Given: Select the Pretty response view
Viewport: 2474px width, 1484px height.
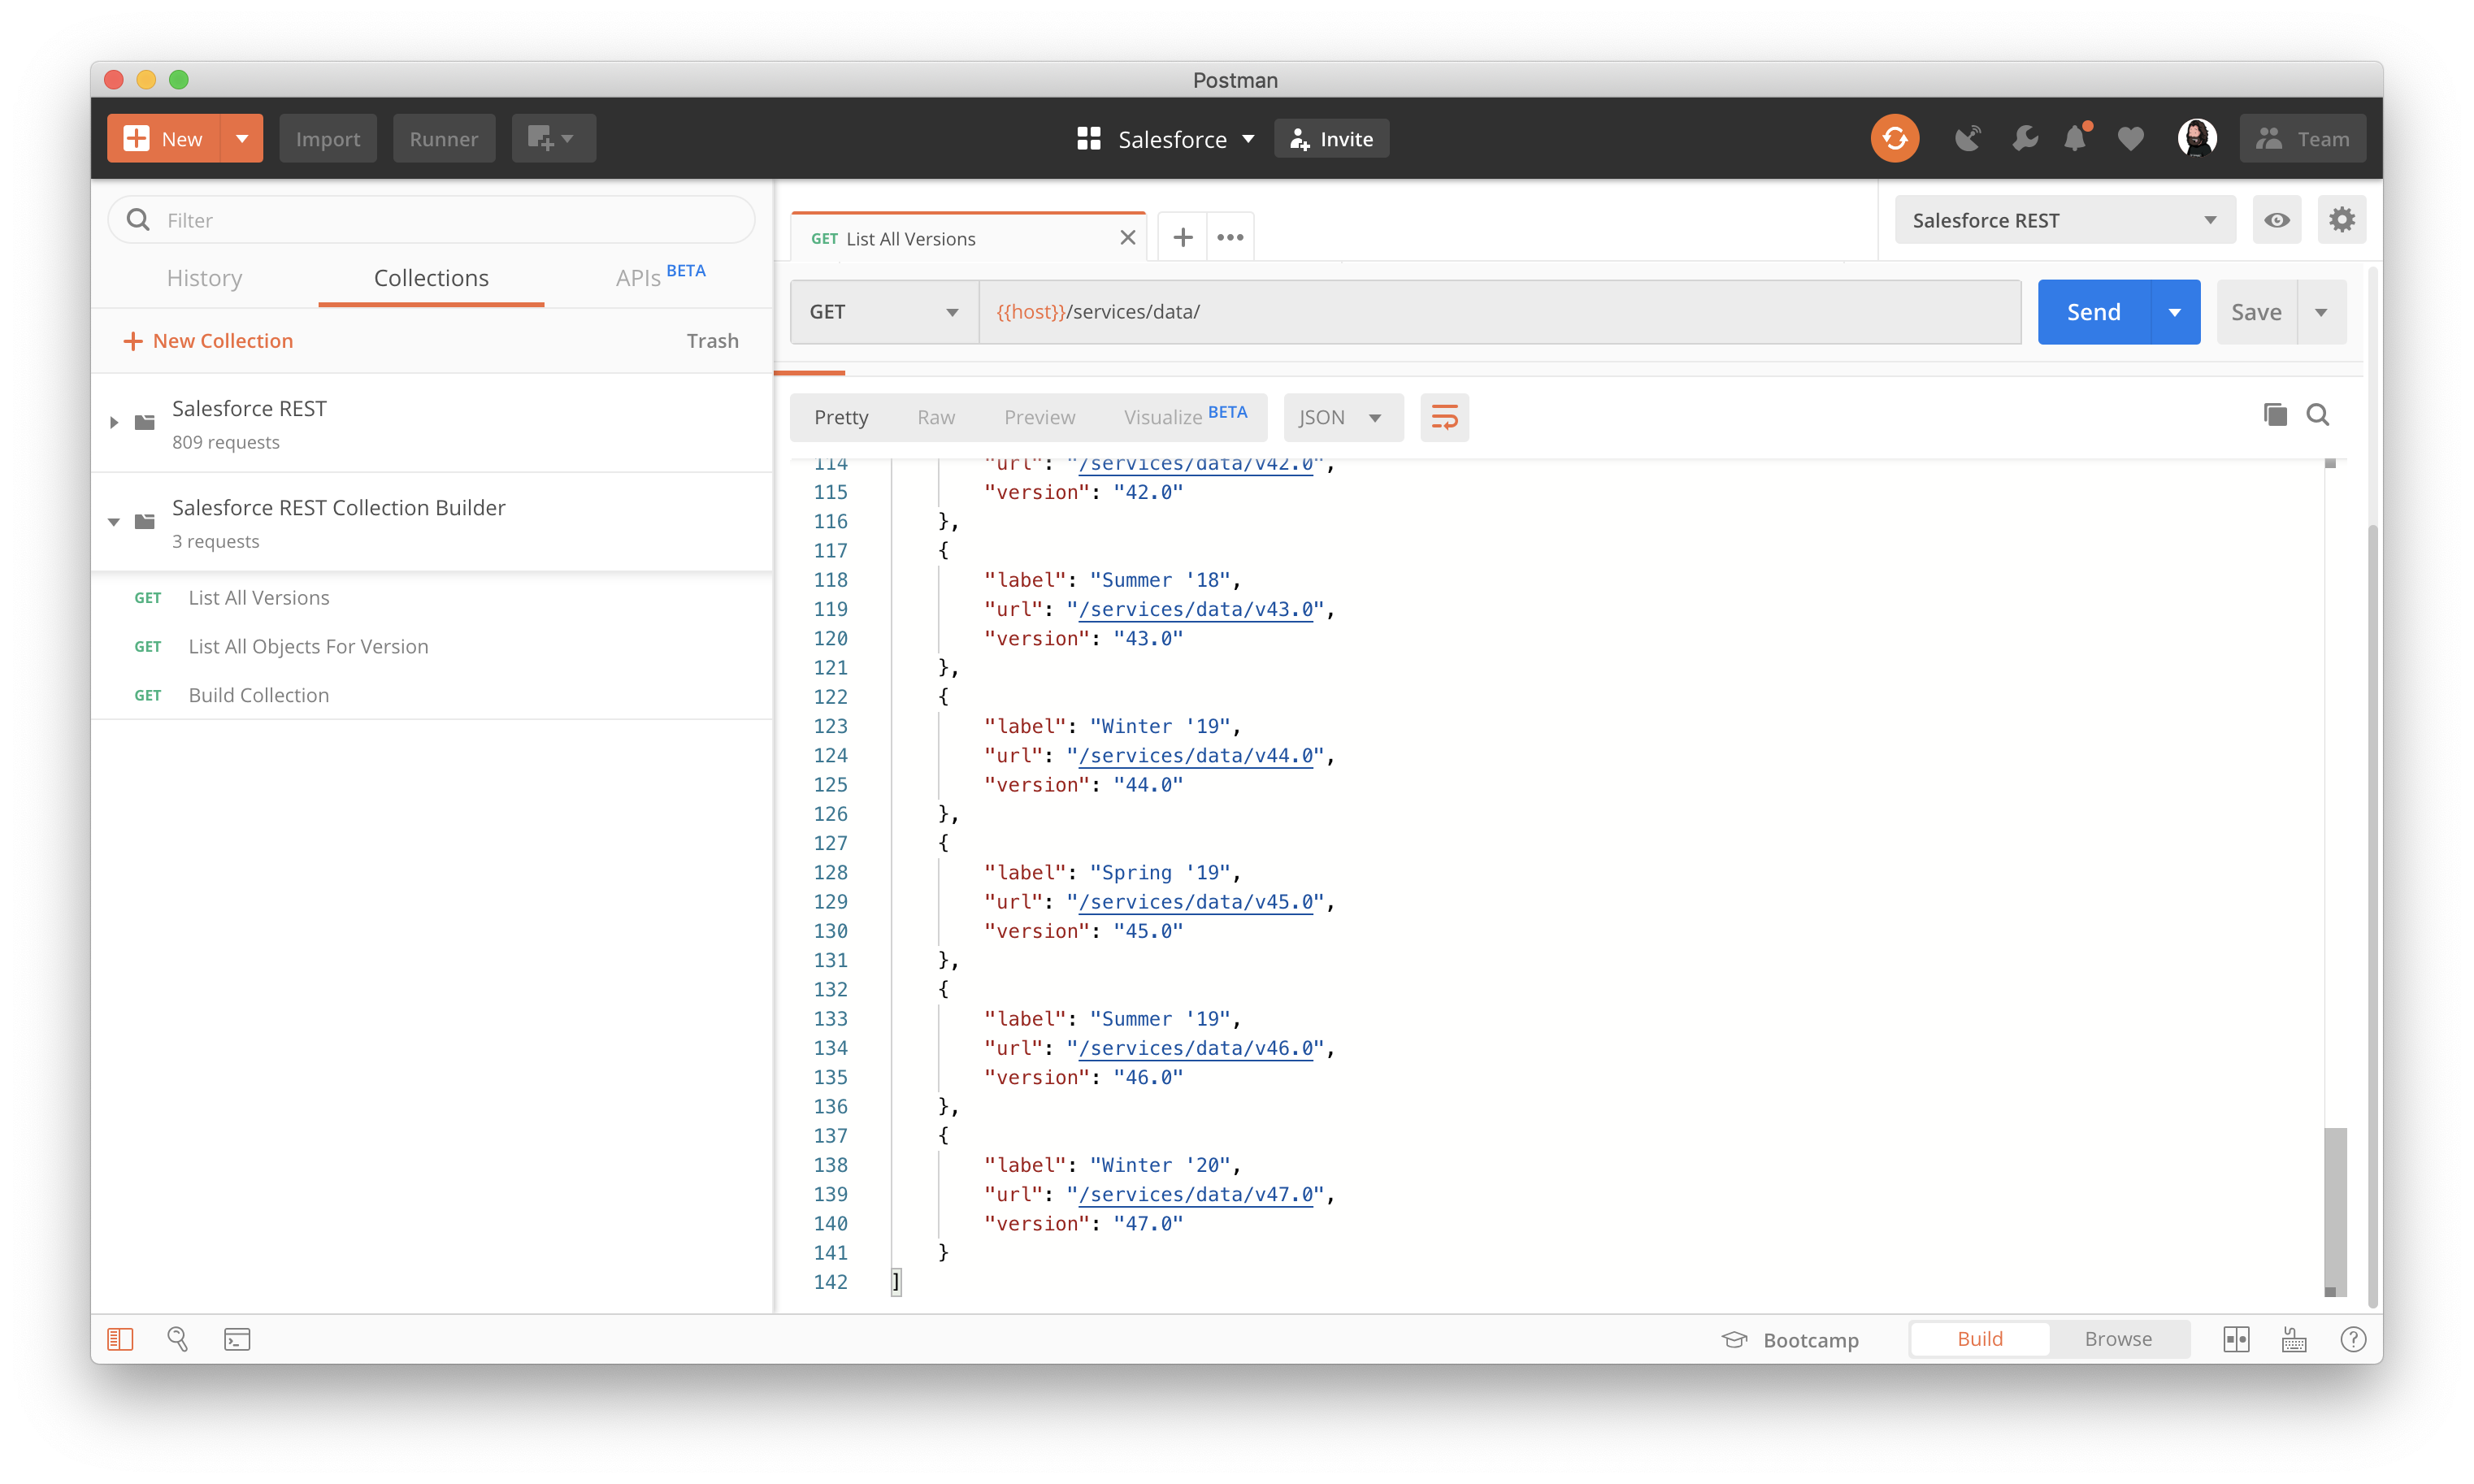Looking at the screenshot, I should pyautogui.click(x=841, y=417).
